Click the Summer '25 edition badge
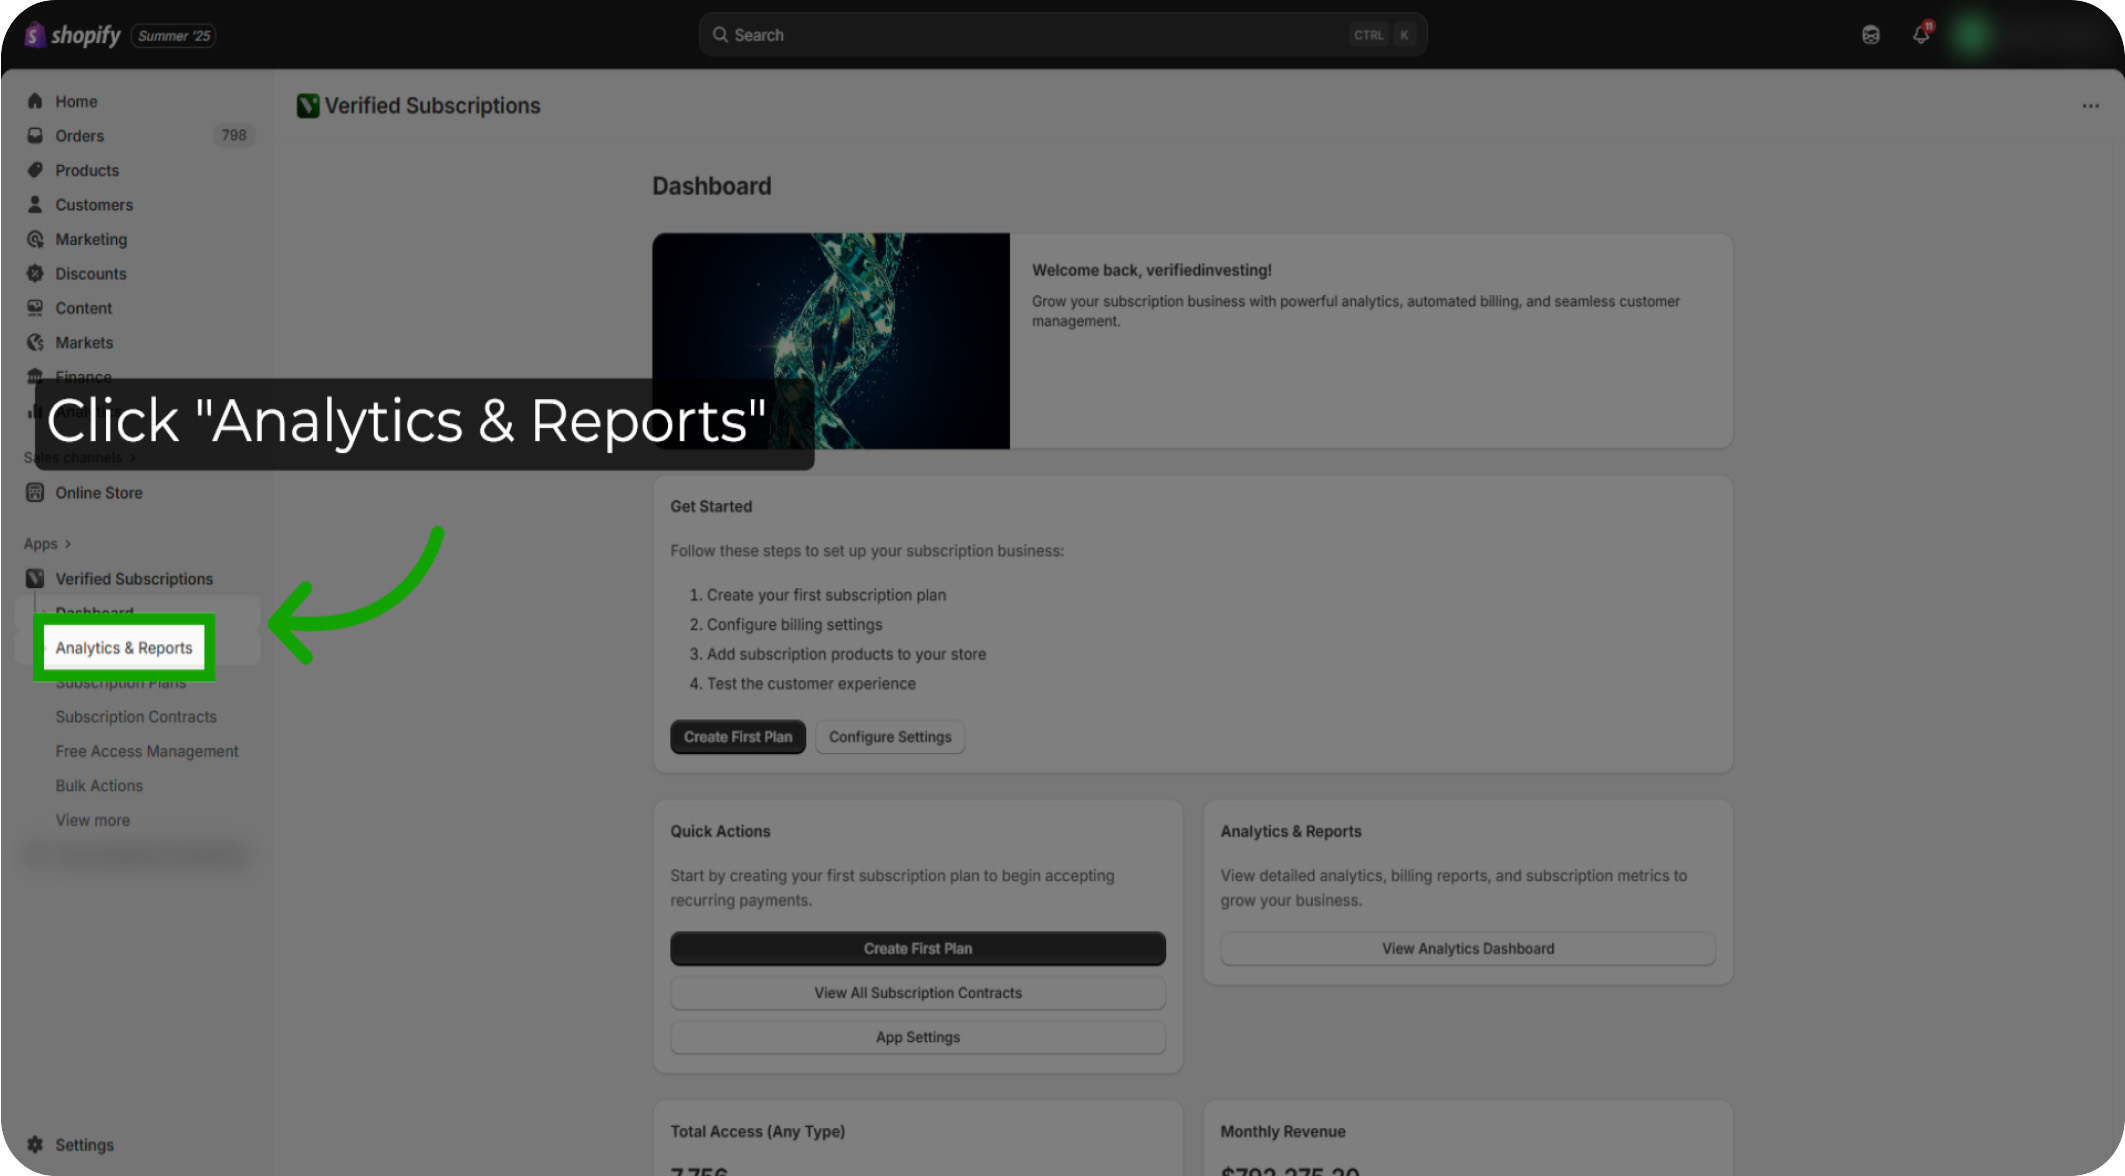 (174, 36)
